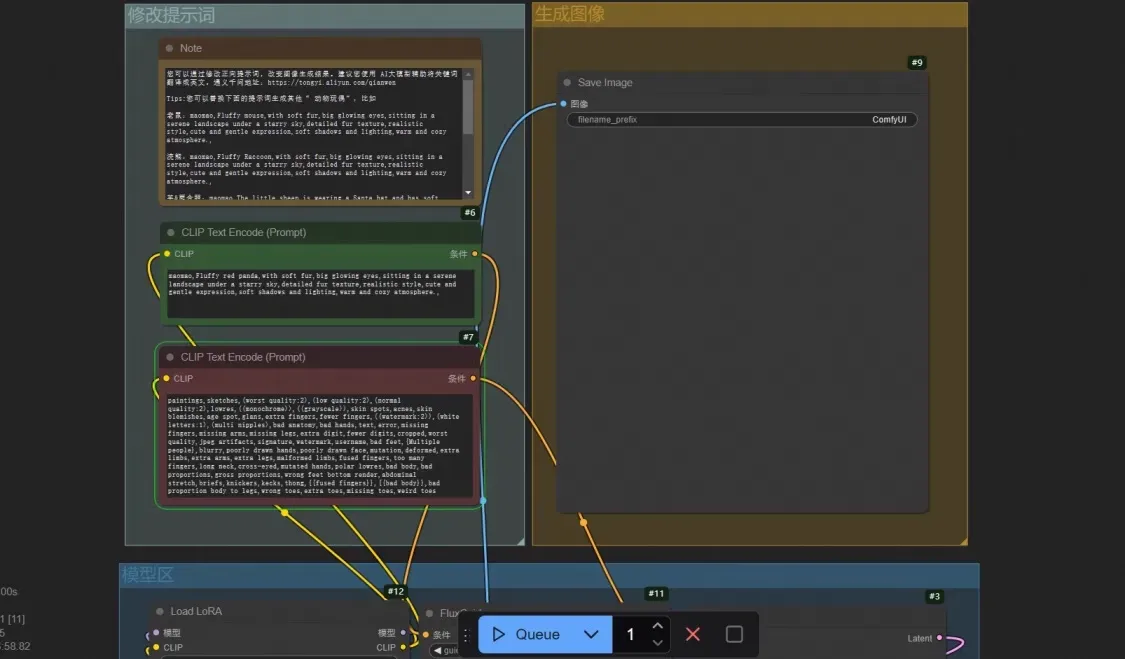Click into the positive prompt text box
The height and width of the screenshot is (659, 1125).
click(x=321, y=293)
